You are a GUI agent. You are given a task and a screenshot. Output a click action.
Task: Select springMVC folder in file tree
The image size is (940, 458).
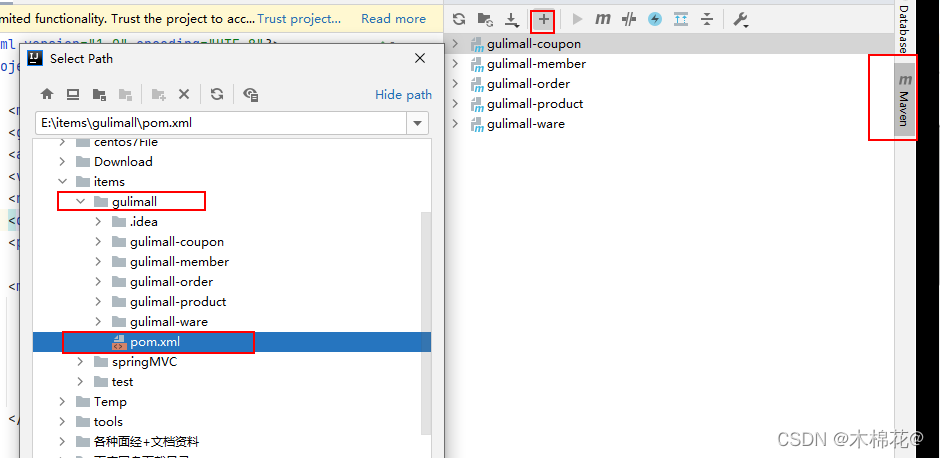(135, 362)
